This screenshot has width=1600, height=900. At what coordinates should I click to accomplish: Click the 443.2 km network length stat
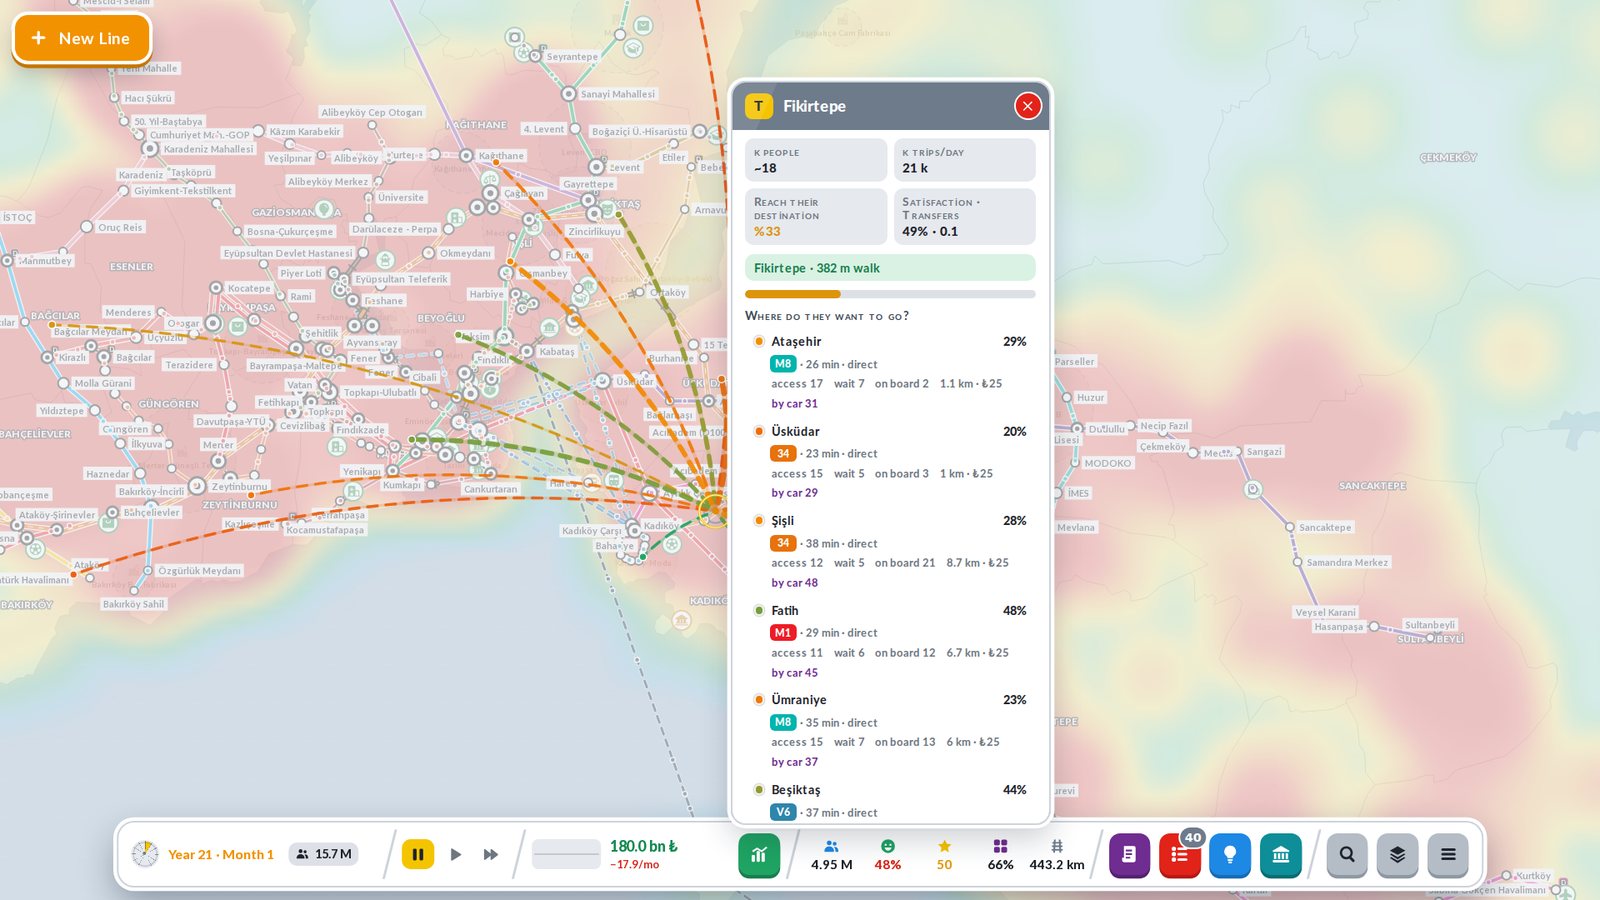click(1057, 855)
